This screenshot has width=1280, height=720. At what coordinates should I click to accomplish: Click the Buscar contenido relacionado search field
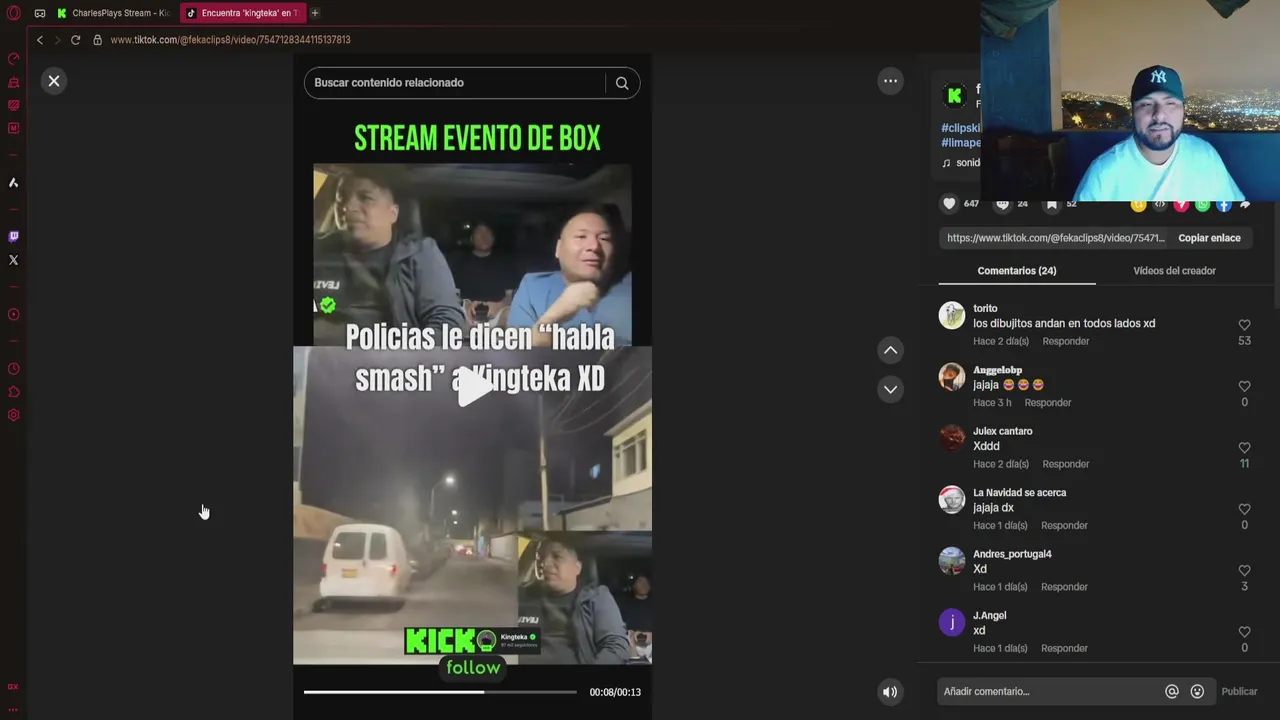[456, 83]
